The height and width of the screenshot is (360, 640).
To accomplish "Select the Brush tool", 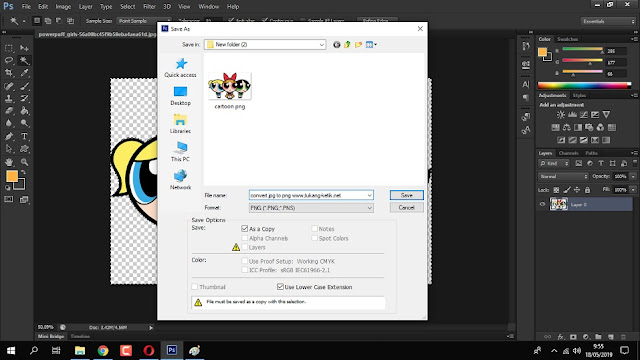I will click(x=24, y=86).
